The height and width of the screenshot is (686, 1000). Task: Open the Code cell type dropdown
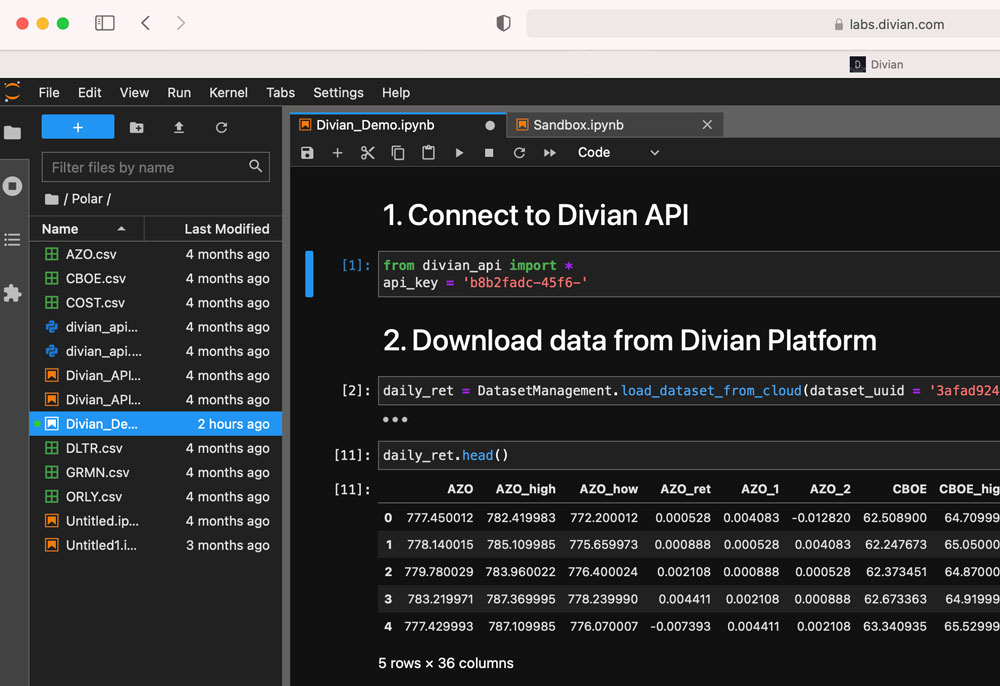click(x=618, y=152)
